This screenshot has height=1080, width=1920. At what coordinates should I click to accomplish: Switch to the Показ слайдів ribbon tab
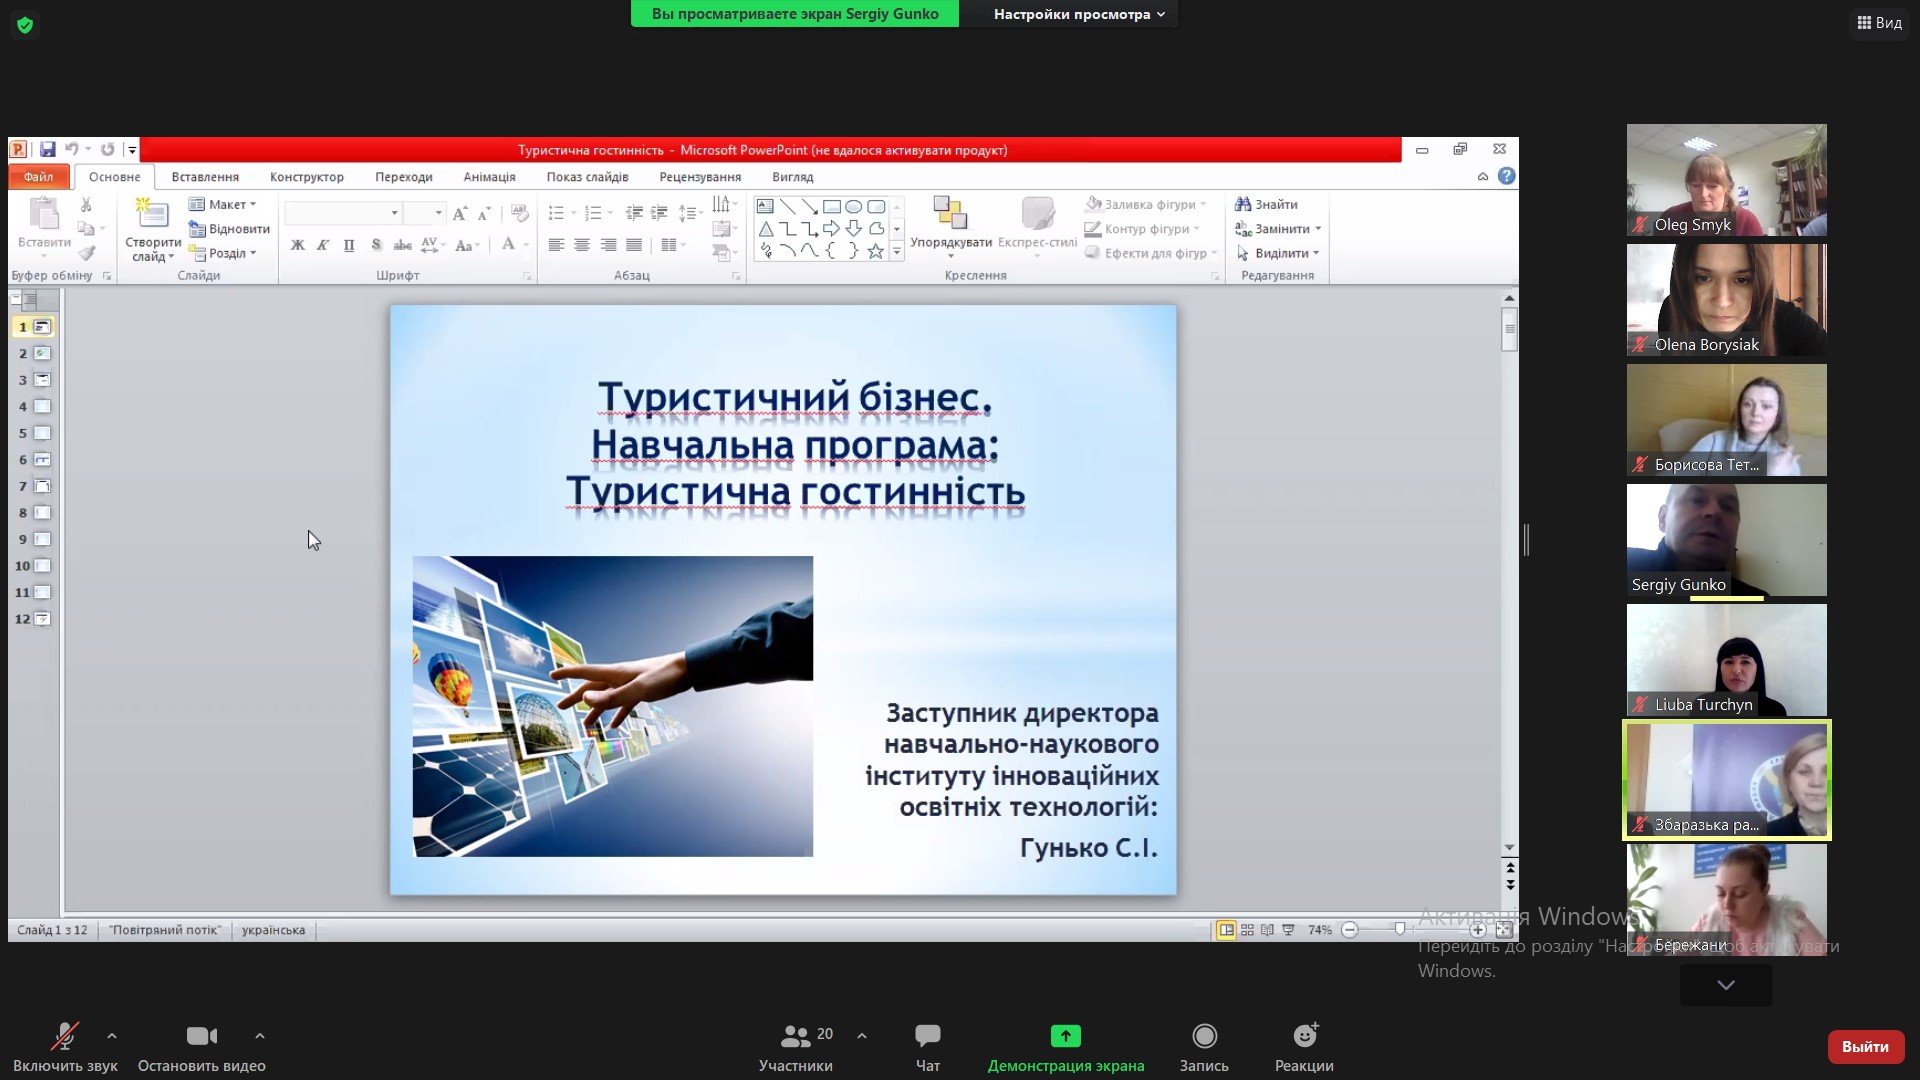(x=587, y=177)
